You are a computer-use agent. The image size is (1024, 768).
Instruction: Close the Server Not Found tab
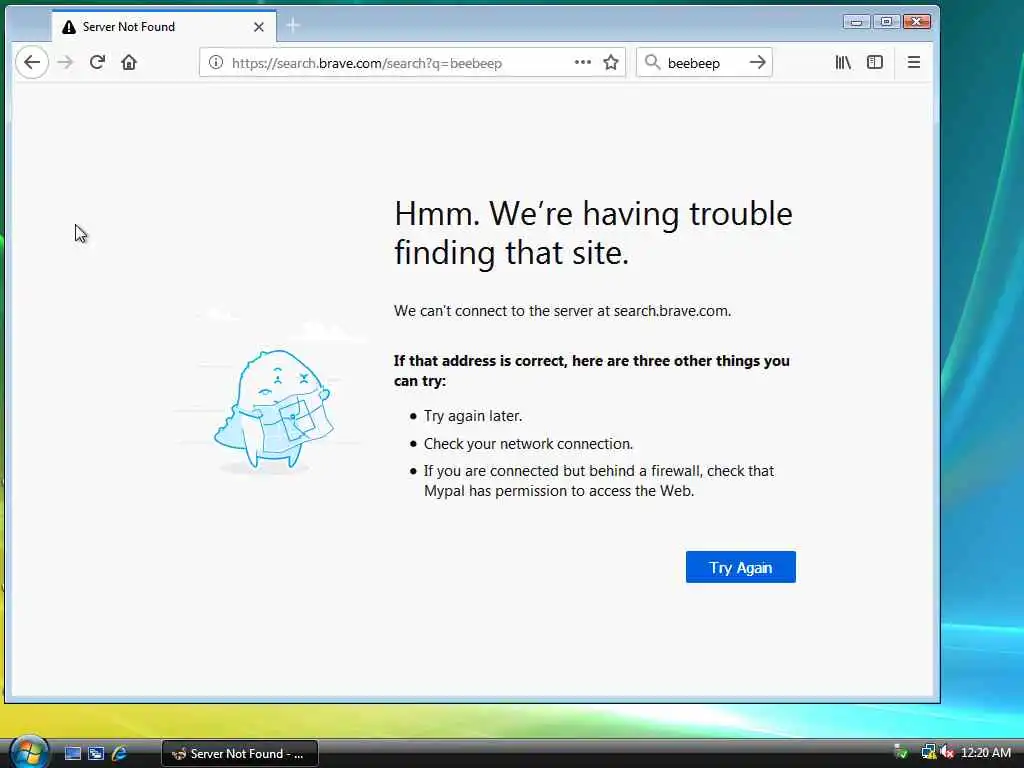pos(259,27)
